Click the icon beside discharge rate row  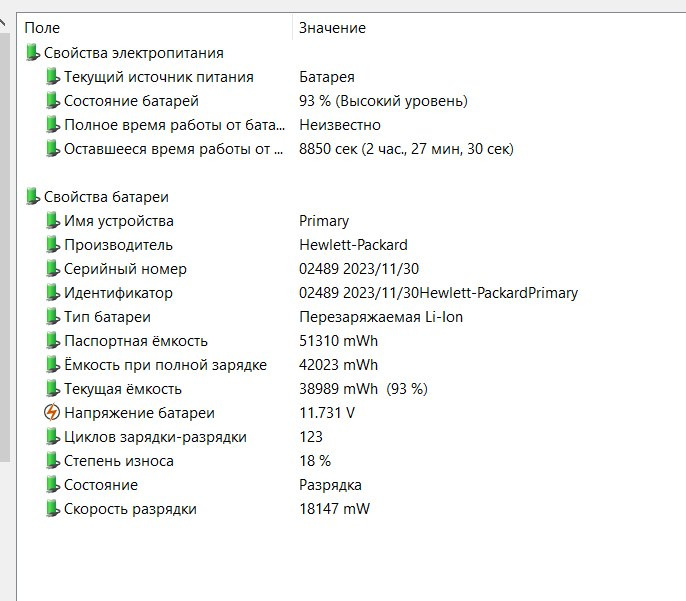[52, 509]
